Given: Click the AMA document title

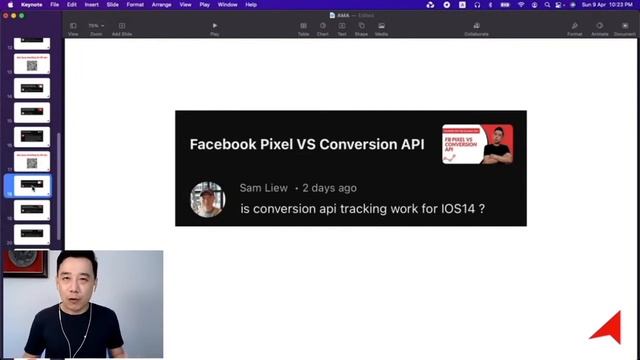Looking at the screenshot, I should [343, 16].
